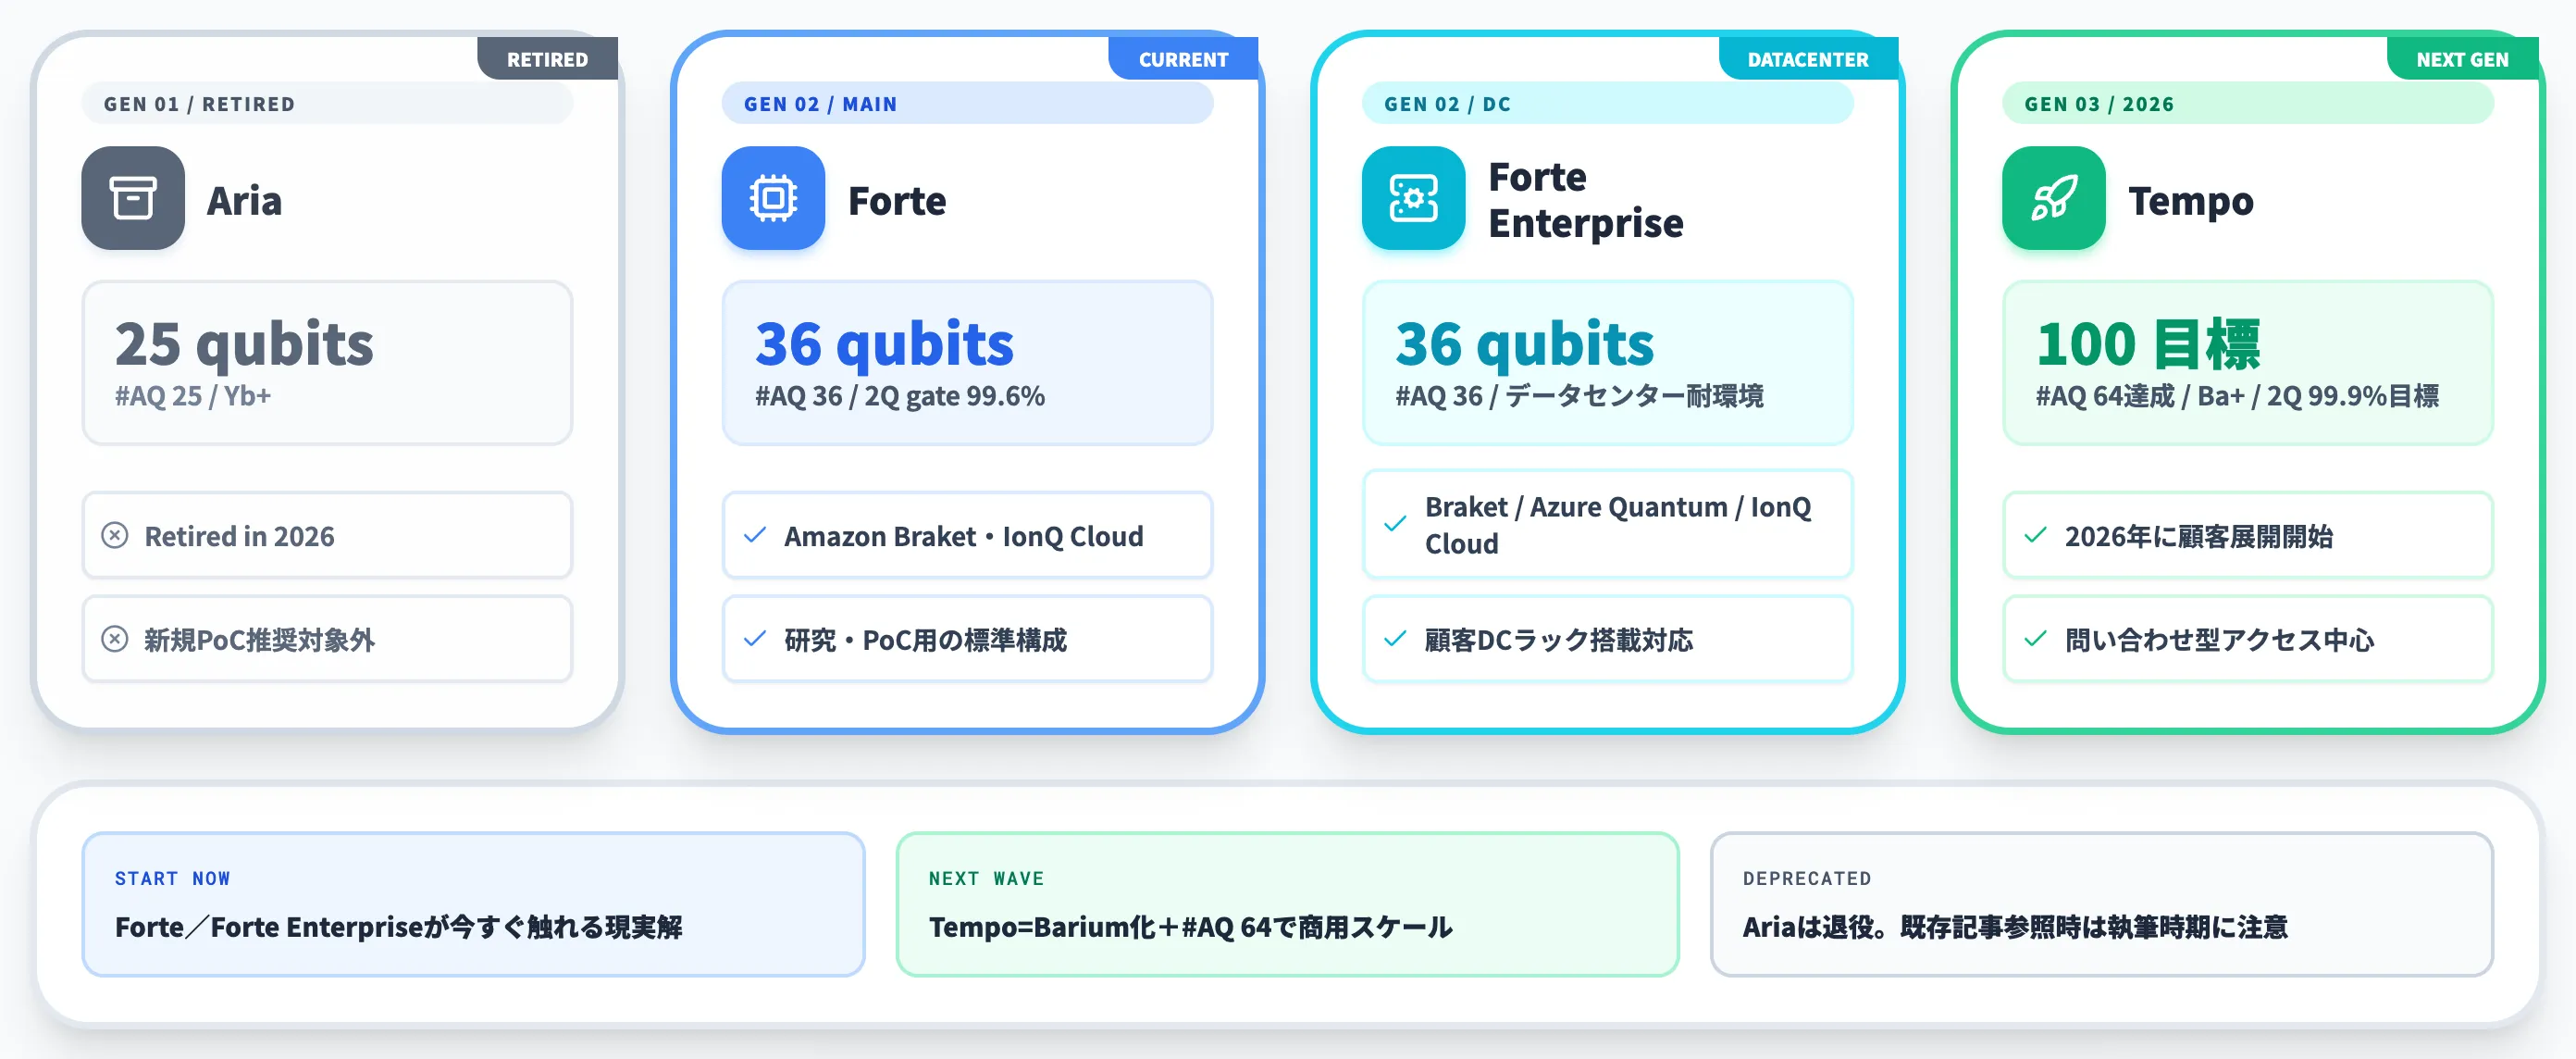Click the x-circle icon beside 新規PoC推奨対象外
This screenshot has width=2576, height=1059.
tap(115, 639)
